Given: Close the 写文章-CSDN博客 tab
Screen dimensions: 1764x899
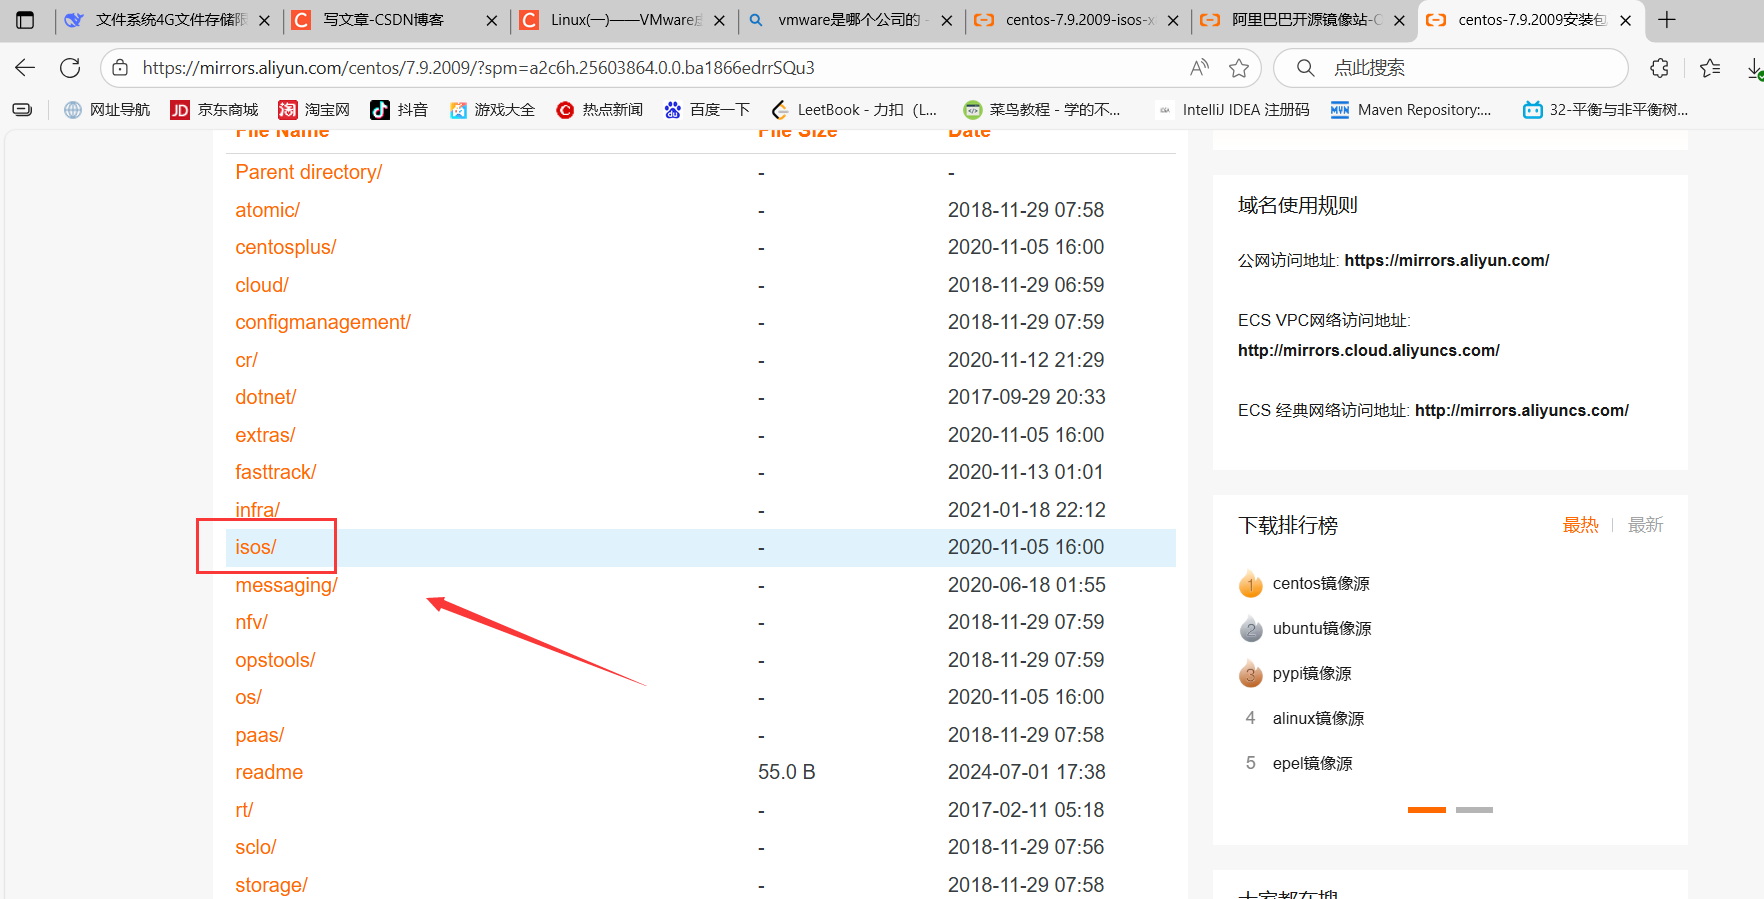Looking at the screenshot, I should tap(492, 20).
